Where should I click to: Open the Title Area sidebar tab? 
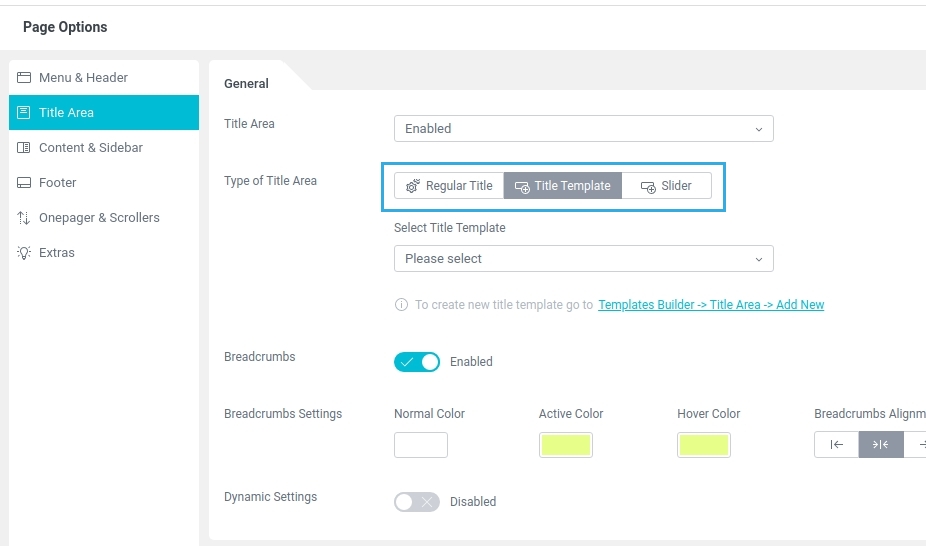click(104, 113)
